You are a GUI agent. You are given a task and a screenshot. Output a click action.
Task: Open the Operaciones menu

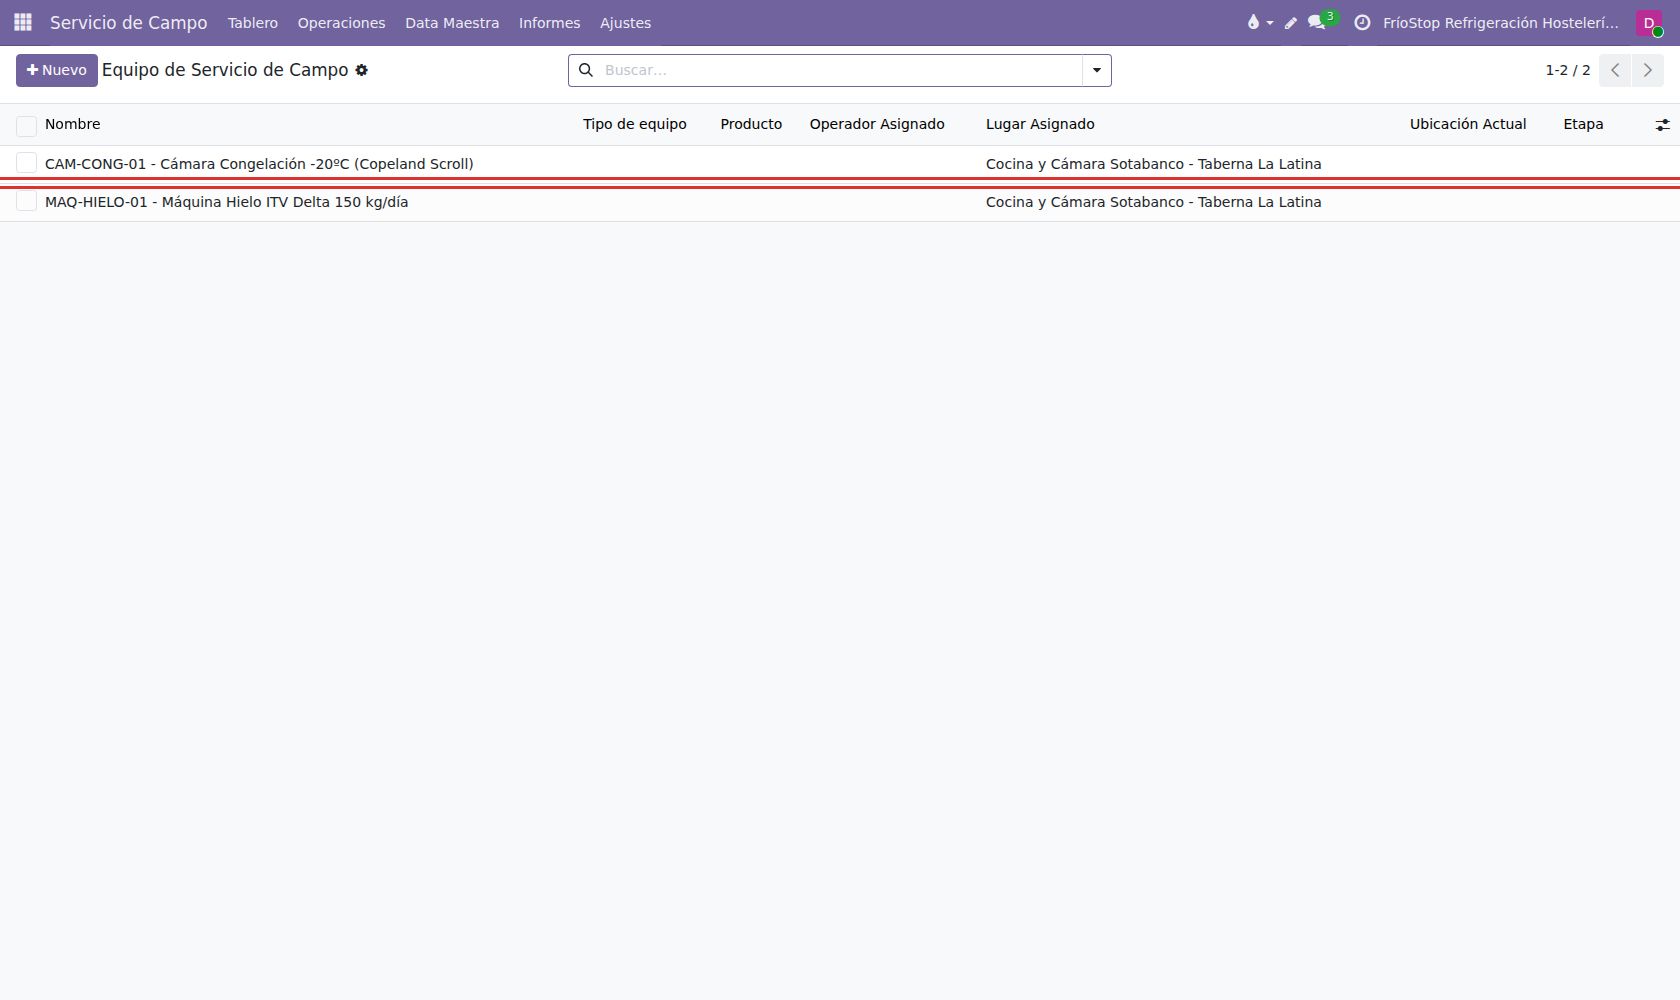[x=341, y=23]
